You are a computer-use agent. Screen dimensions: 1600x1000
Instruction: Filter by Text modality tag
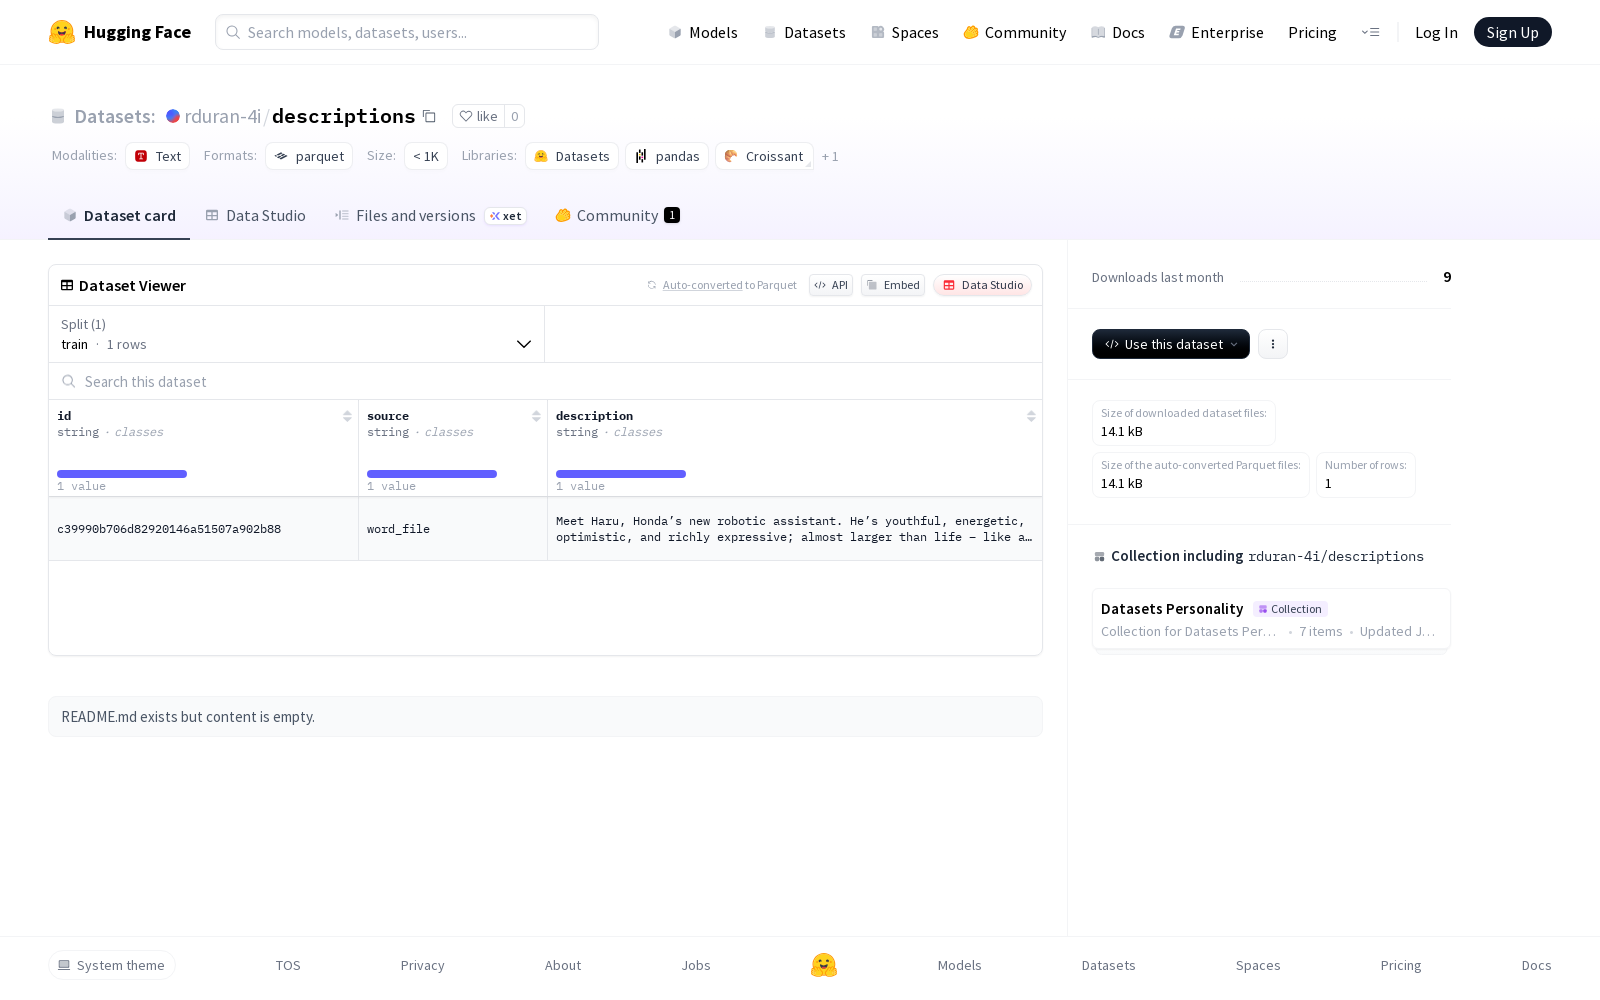click(158, 156)
